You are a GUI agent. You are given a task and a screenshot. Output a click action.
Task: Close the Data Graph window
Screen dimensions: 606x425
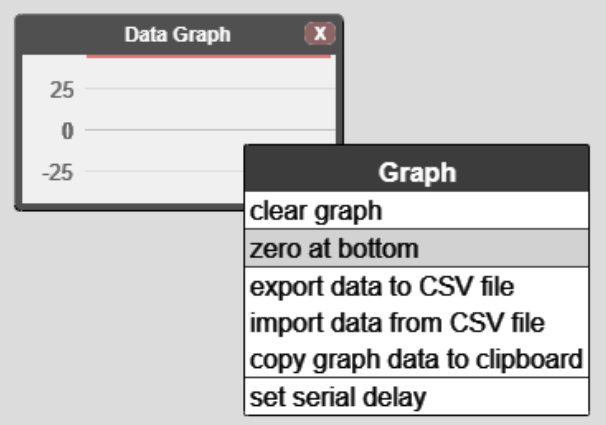(x=320, y=34)
